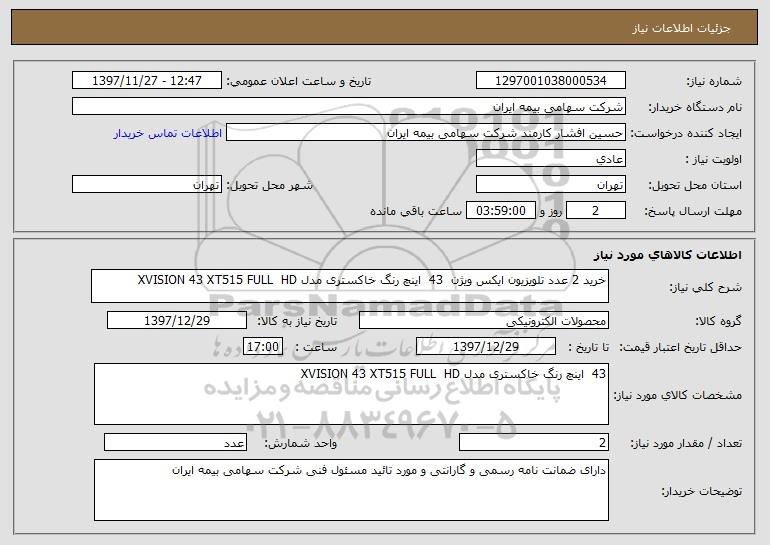This screenshot has width=770, height=545.
Task: Click the price validity date field next to تا تاریخ
Action: (x=486, y=347)
